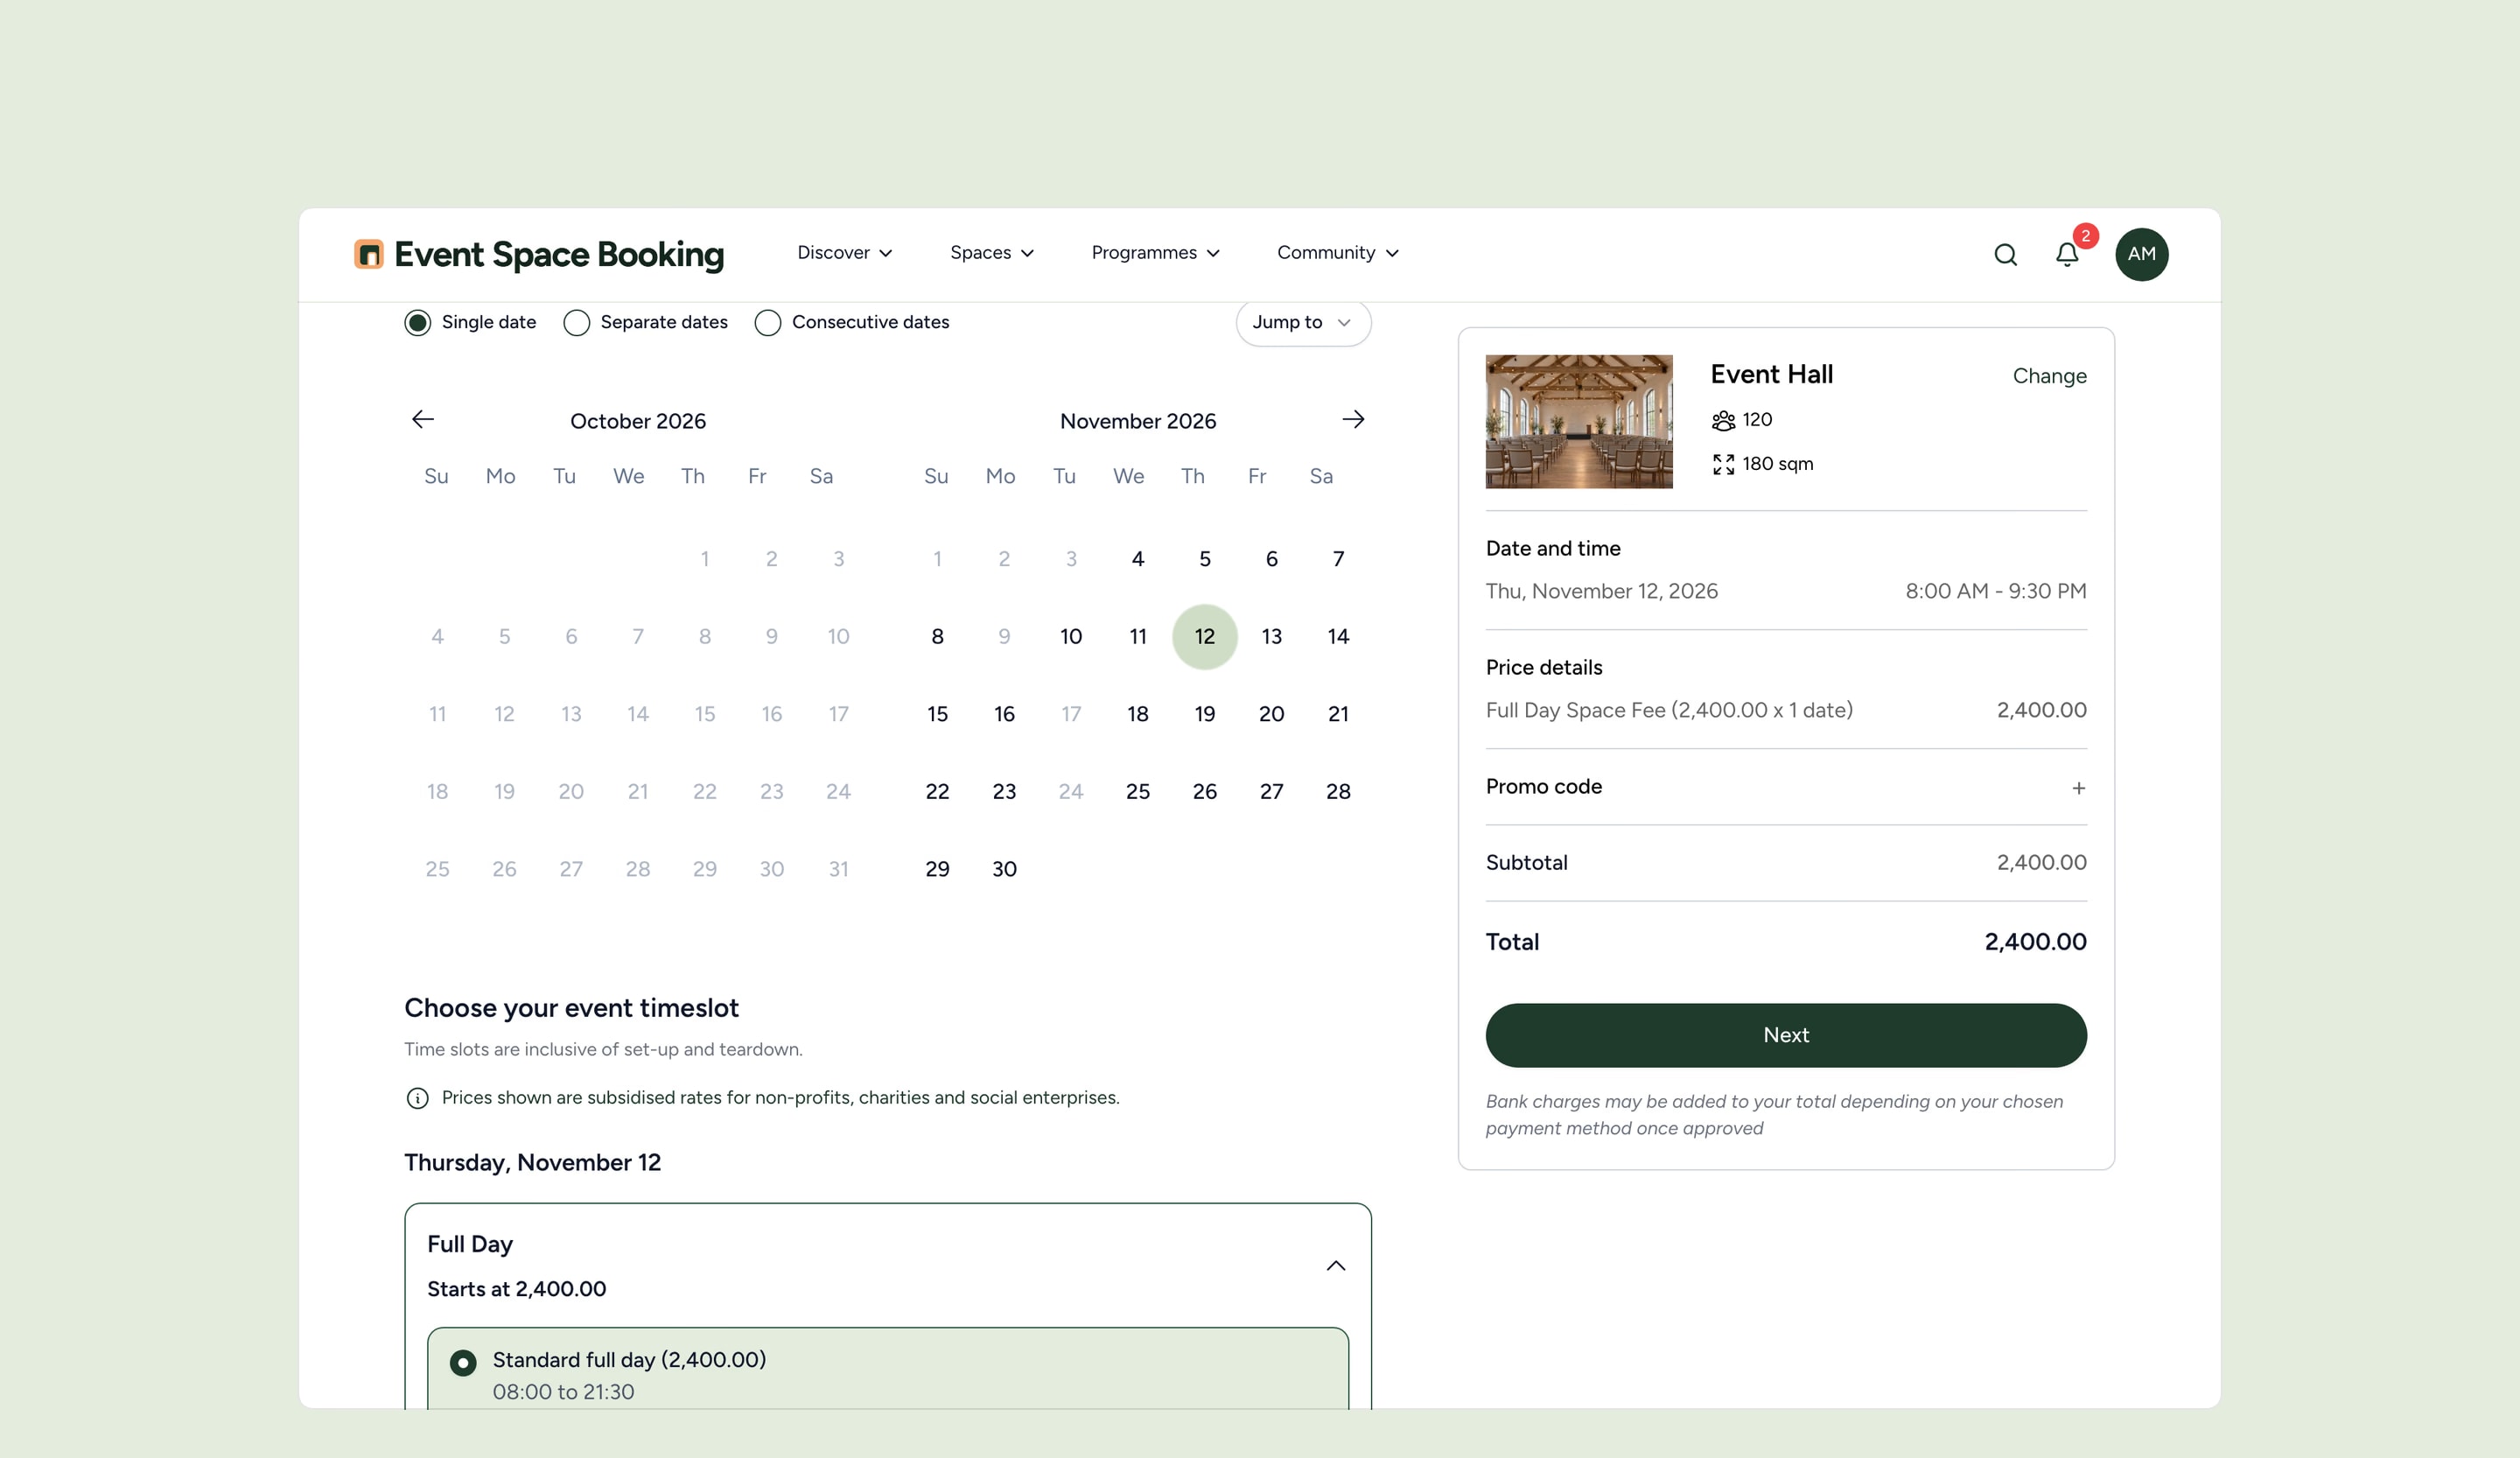Expand the Discover menu
The width and height of the screenshot is (2520, 1458).
point(844,253)
